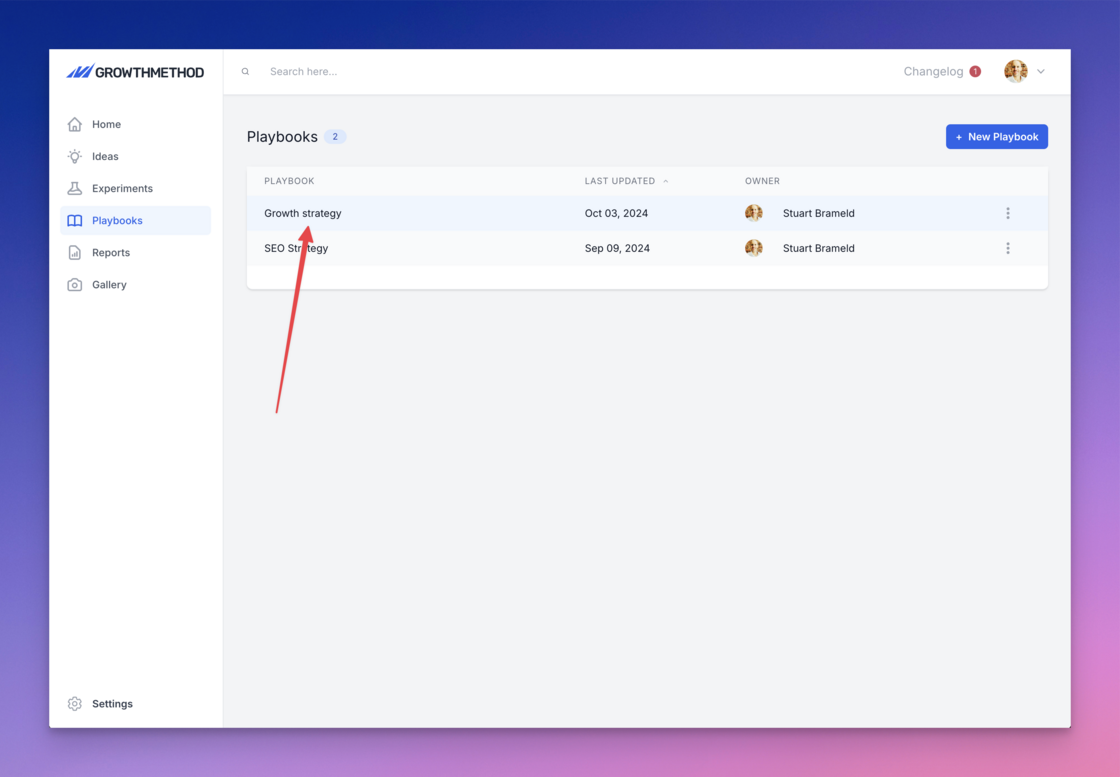Click the Playbook column header
The image size is (1120, 777).
pyautogui.click(x=289, y=181)
